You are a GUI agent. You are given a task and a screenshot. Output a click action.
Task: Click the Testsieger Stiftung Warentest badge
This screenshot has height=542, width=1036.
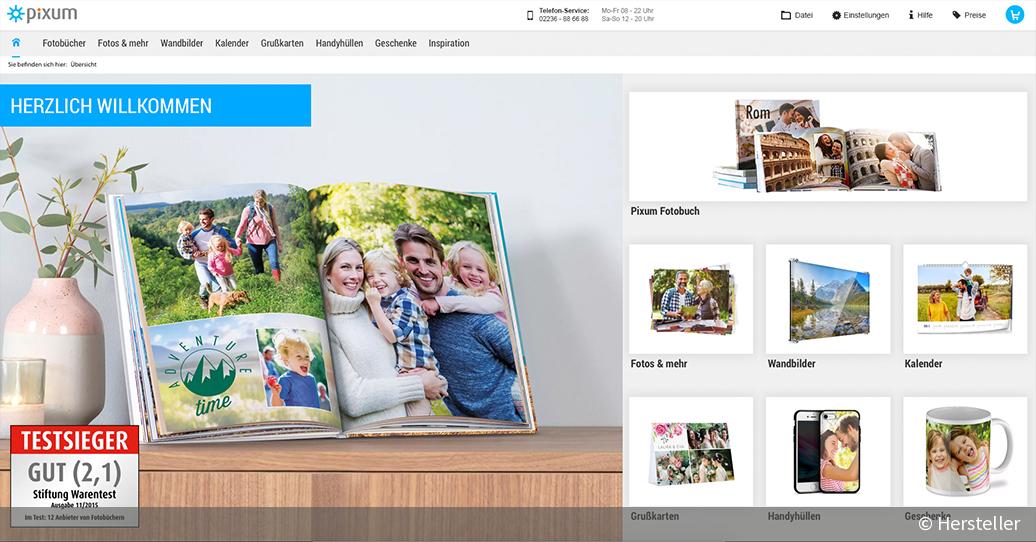coord(74,476)
